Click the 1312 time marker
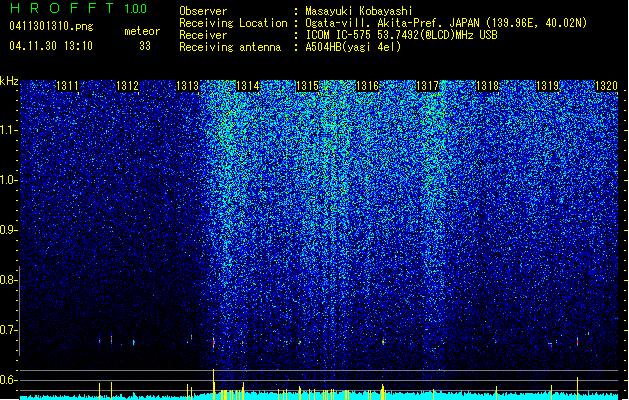629x400 pixels. pos(127,86)
